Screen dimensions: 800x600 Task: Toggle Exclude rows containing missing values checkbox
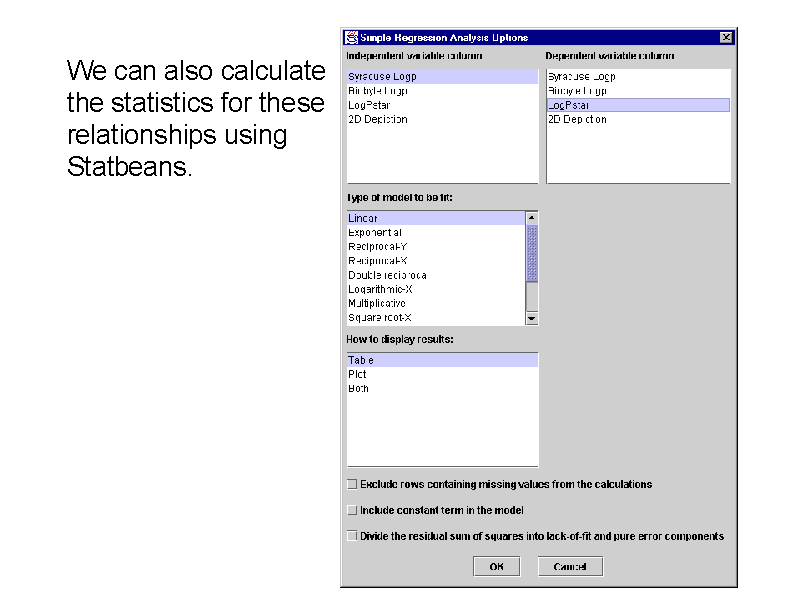pyautogui.click(x=352, y=484)
